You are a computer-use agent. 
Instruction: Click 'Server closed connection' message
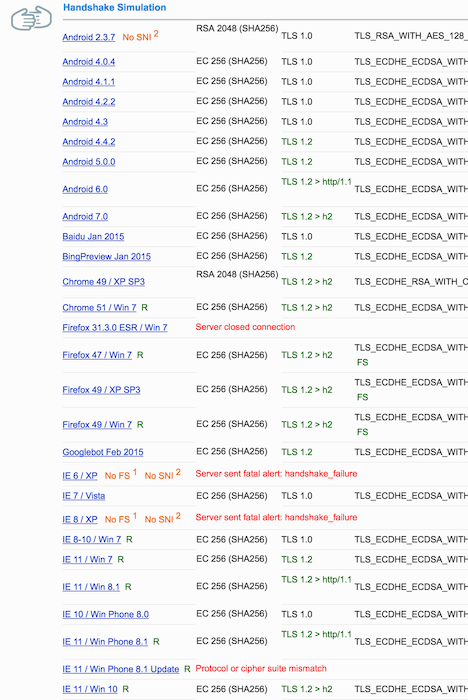coord(246,327)
